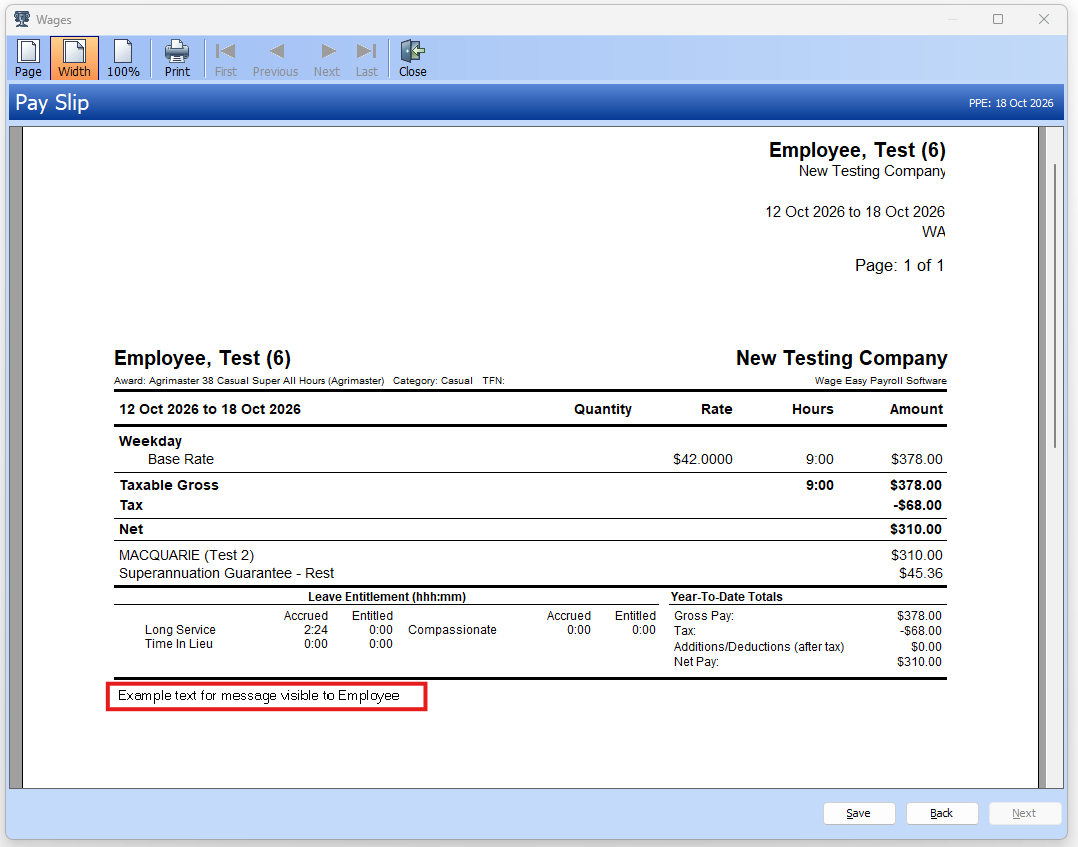Image resolution: width=1078 pixels, height=847 pixels.
Task: Maximize the Wages window
Action: (x=998, y=19)
